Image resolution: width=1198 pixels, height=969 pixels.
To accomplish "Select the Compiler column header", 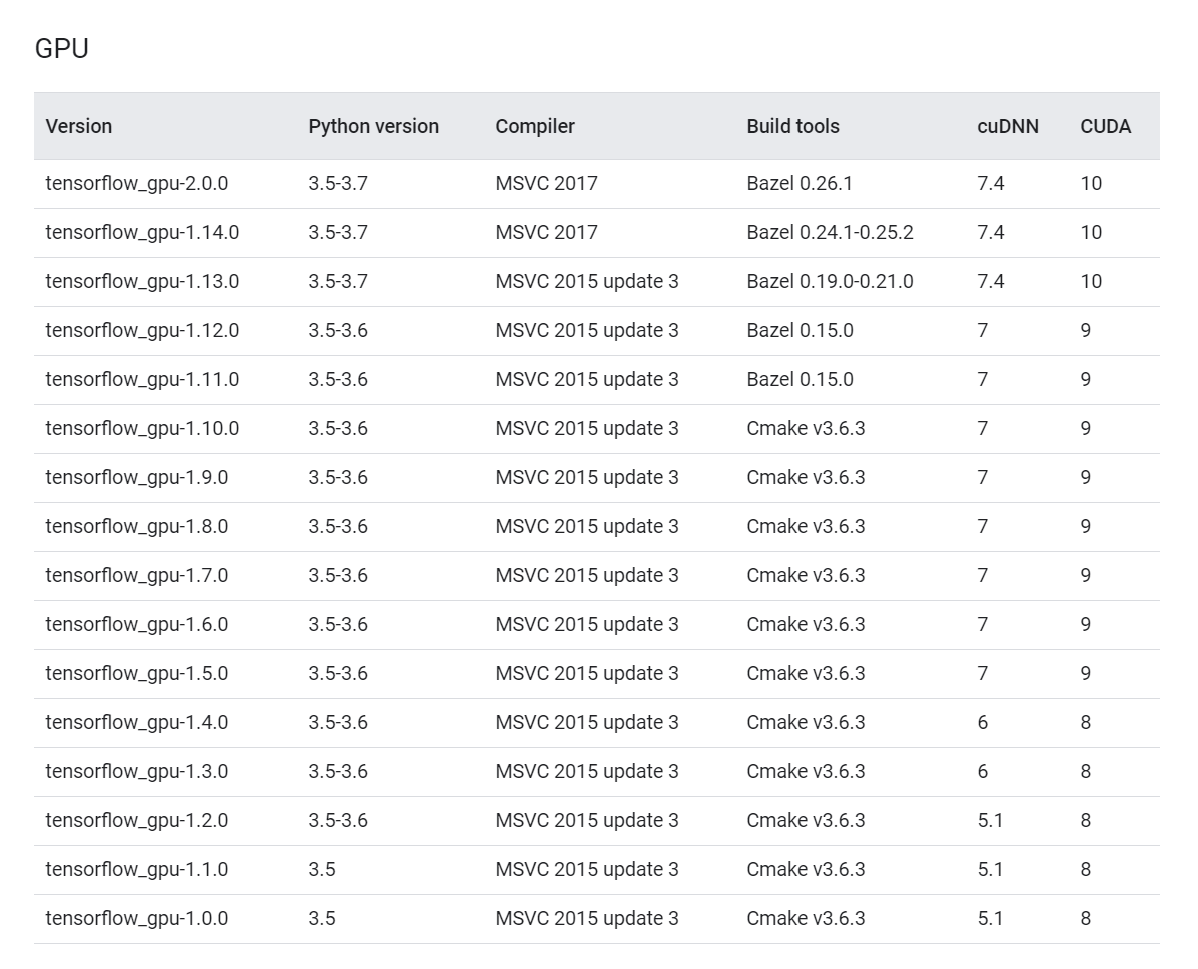I will (x=535, y=126).
